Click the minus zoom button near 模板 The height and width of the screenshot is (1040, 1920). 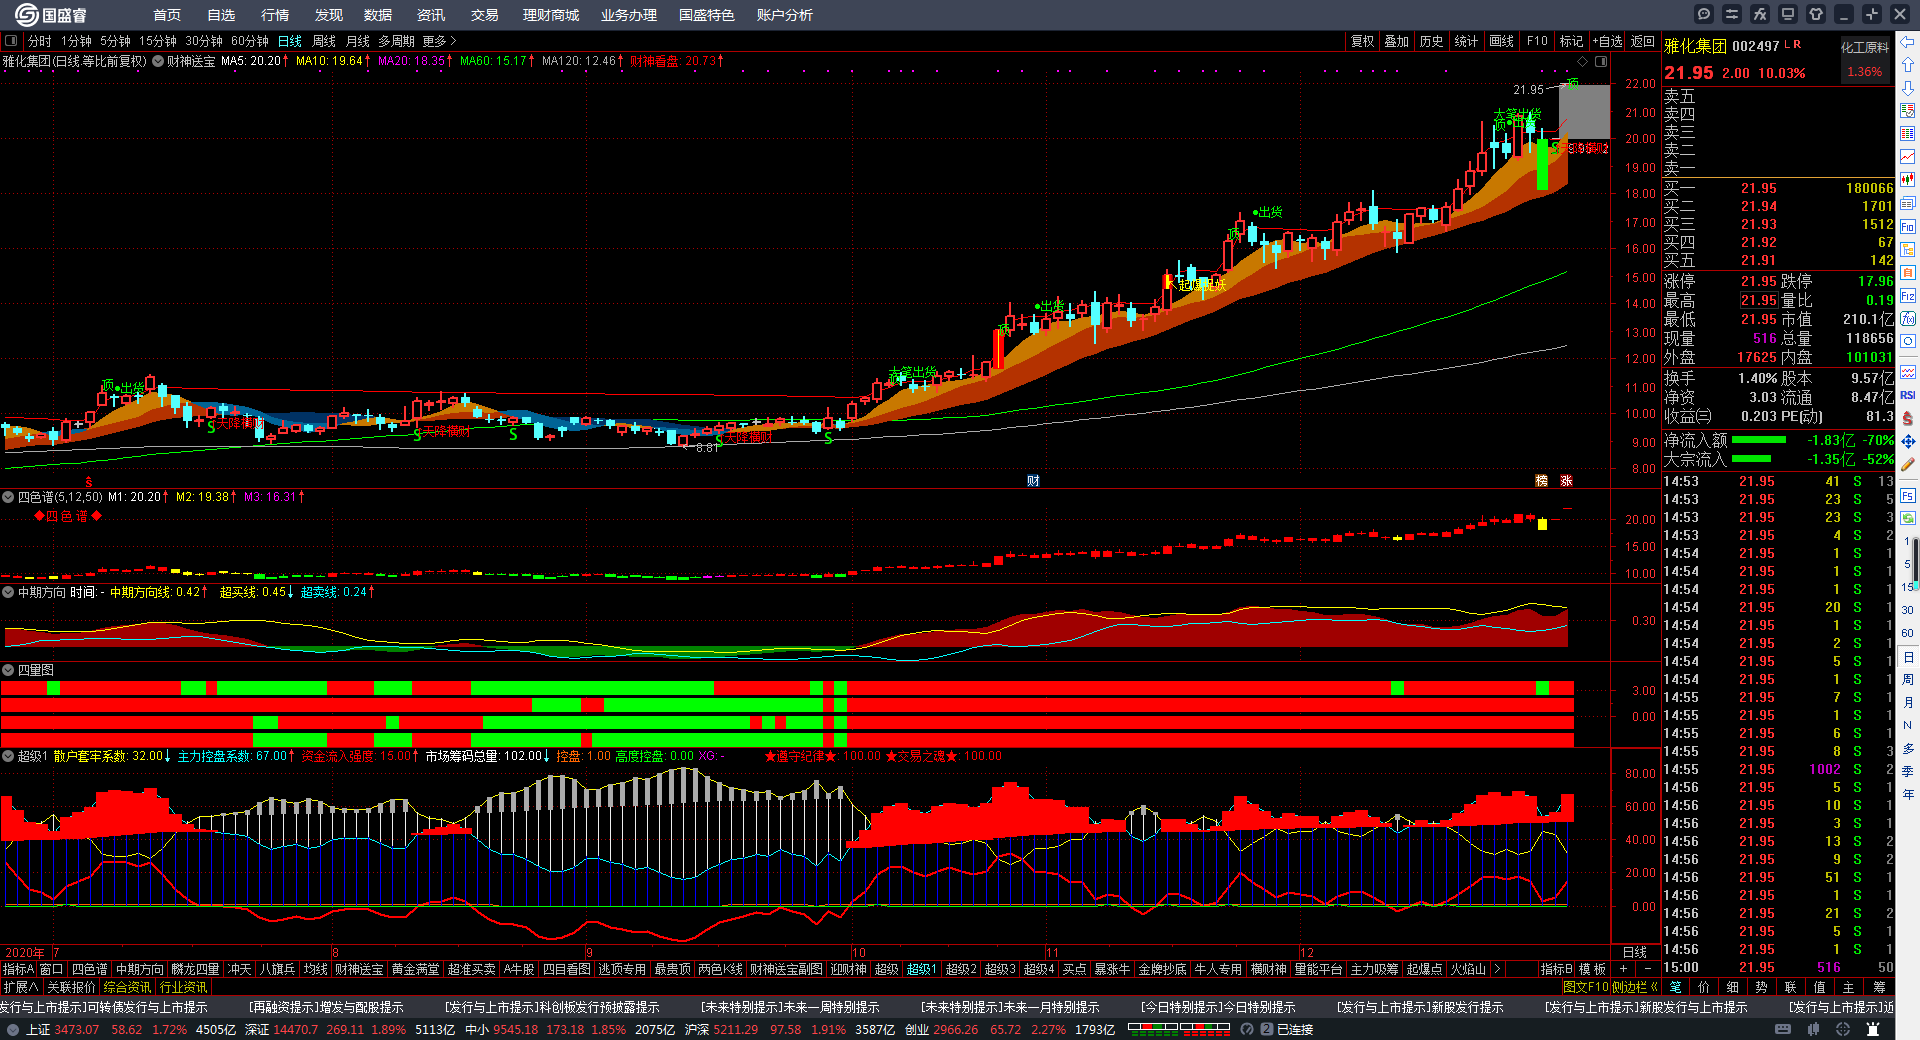[1648, 969]
